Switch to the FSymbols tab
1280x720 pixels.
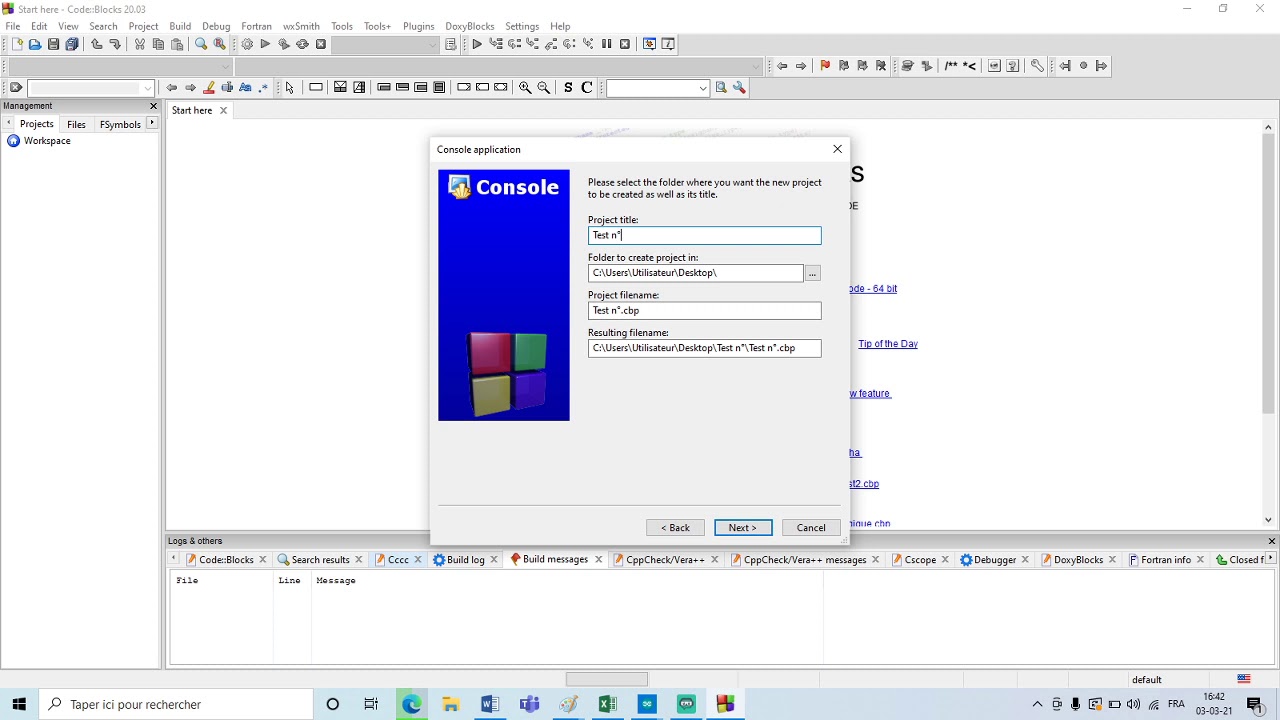click(120, 124)
